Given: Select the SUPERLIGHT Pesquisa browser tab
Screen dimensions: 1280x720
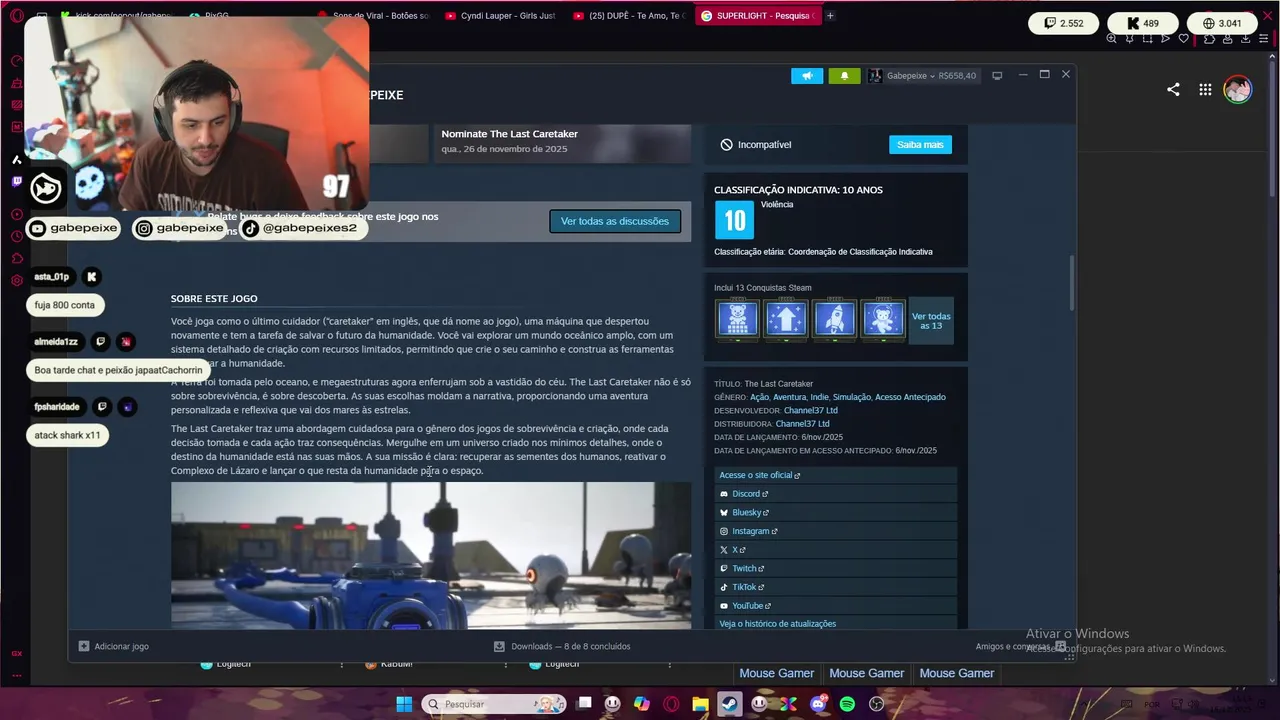Looking at the screenshot, I should point(757,16).
